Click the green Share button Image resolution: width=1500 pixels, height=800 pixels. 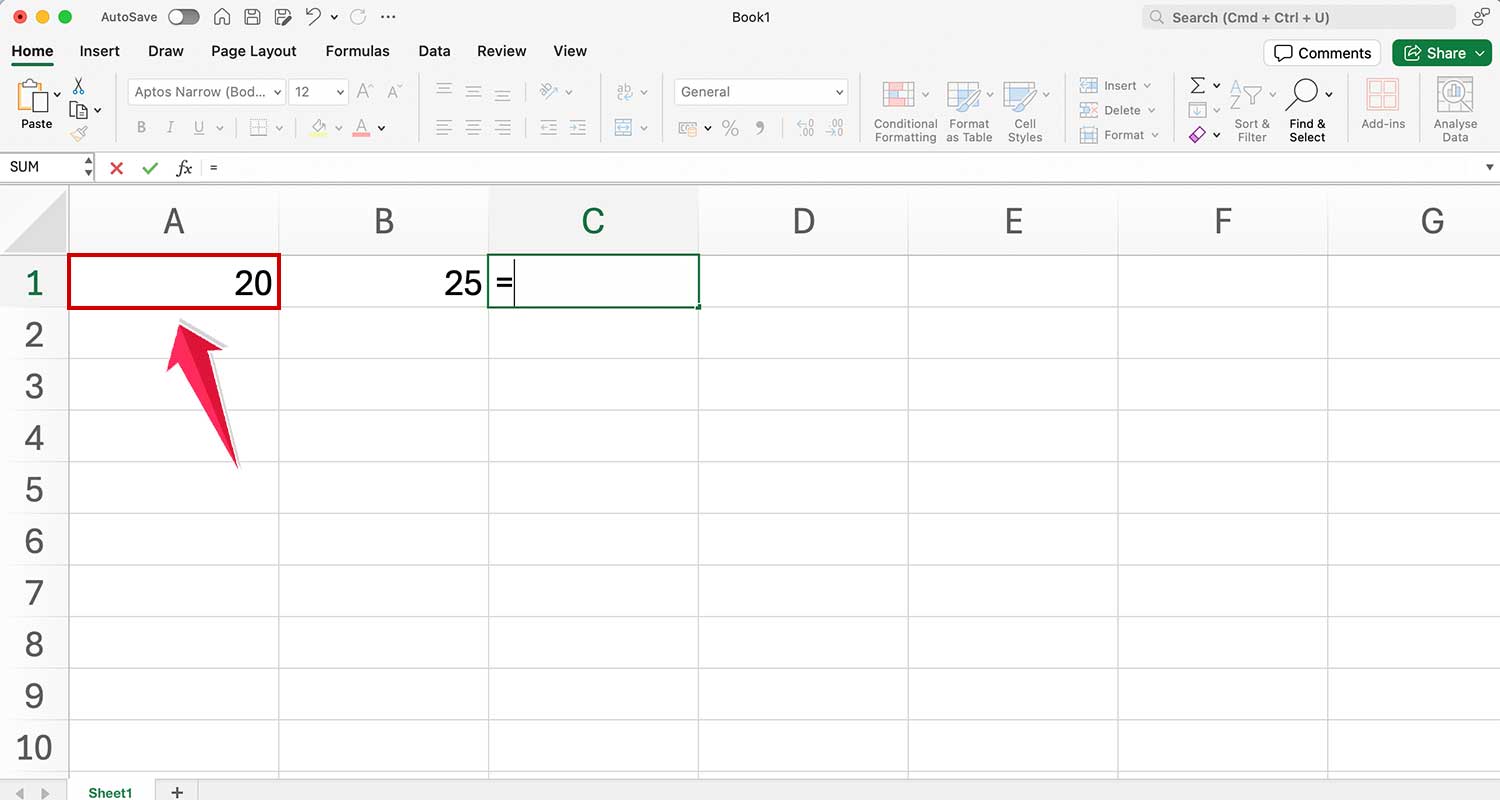[x=1440, y=52]
